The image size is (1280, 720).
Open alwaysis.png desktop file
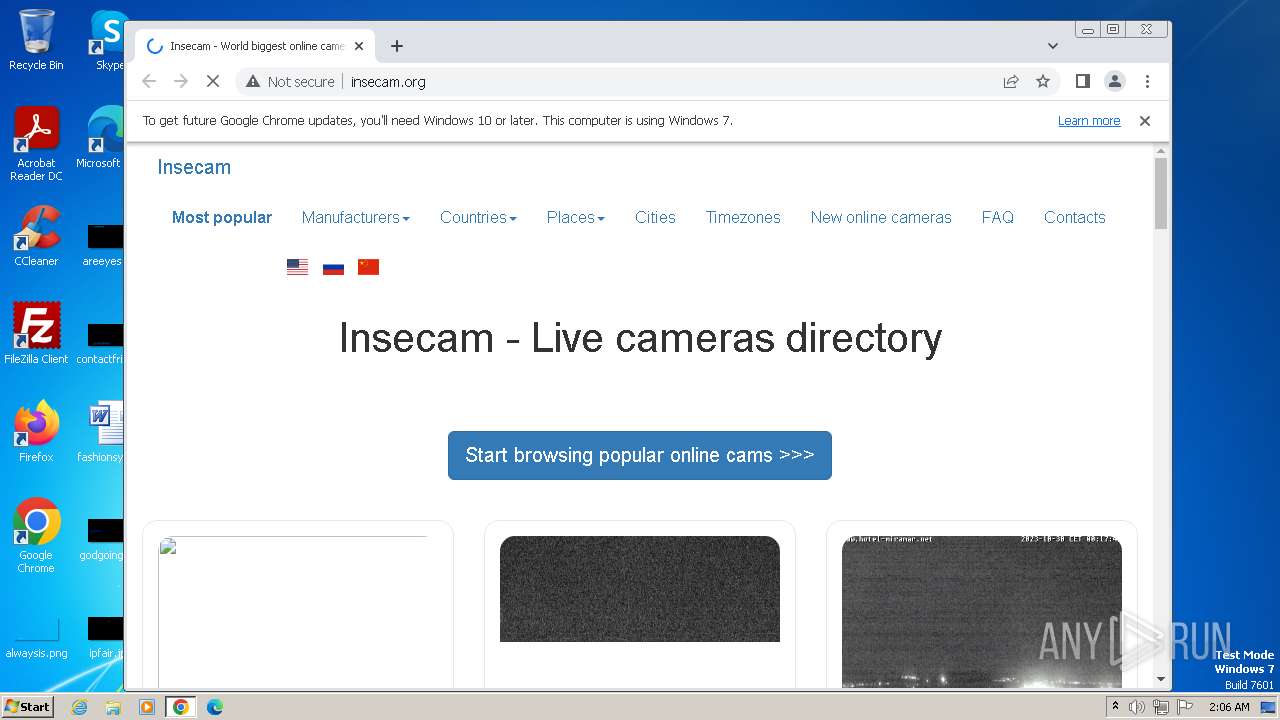(36, 638)
